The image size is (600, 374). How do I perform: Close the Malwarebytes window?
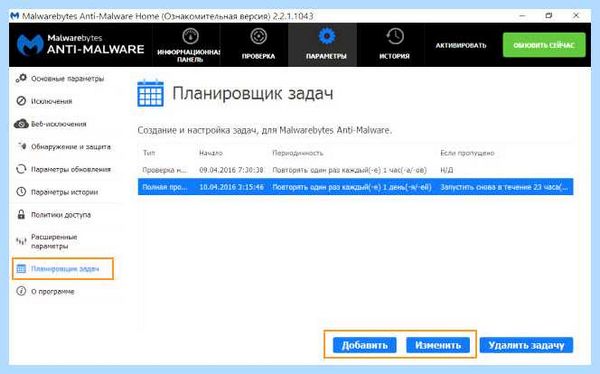(x=576, y=16)
